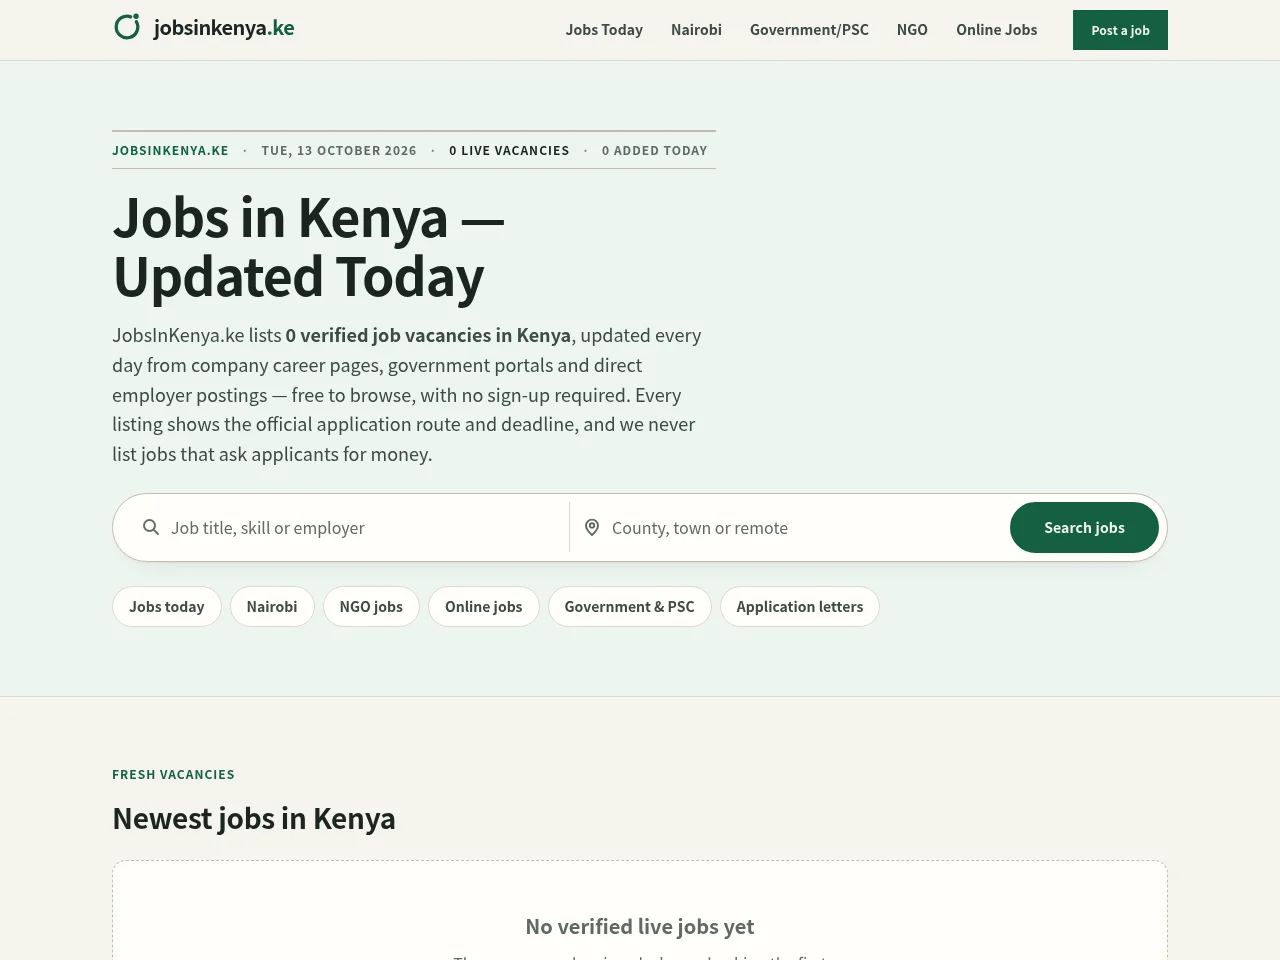Open the jobsinkenya.ke home link text
The image size is (1280, 960).
[224, 28]
